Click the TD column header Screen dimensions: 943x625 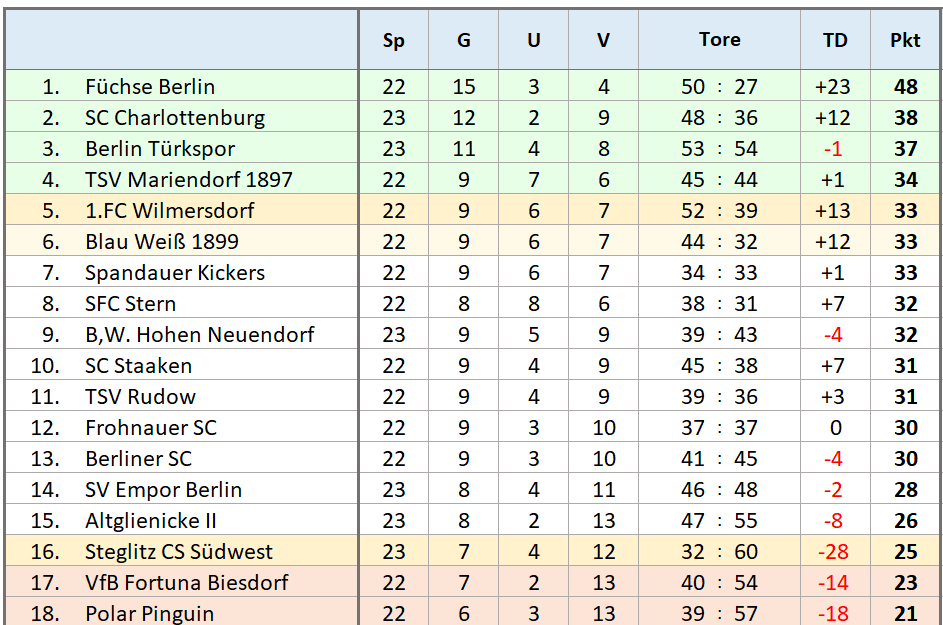835,40
